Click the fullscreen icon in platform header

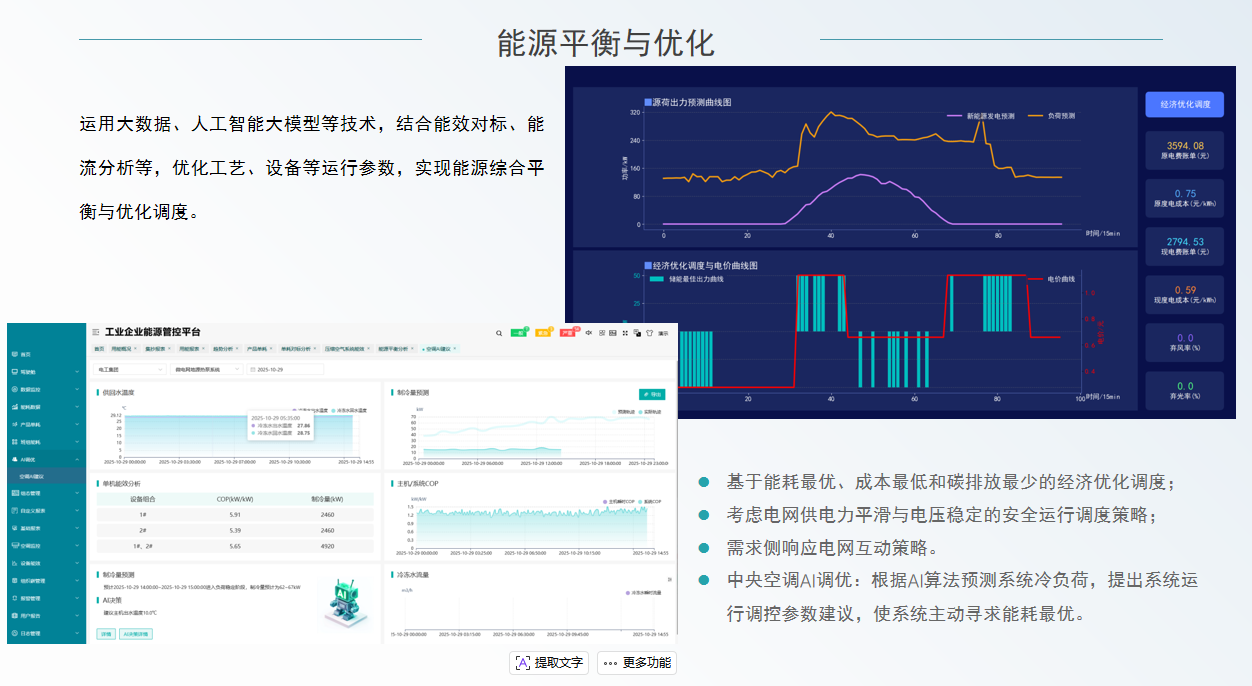tap(625, 333)
